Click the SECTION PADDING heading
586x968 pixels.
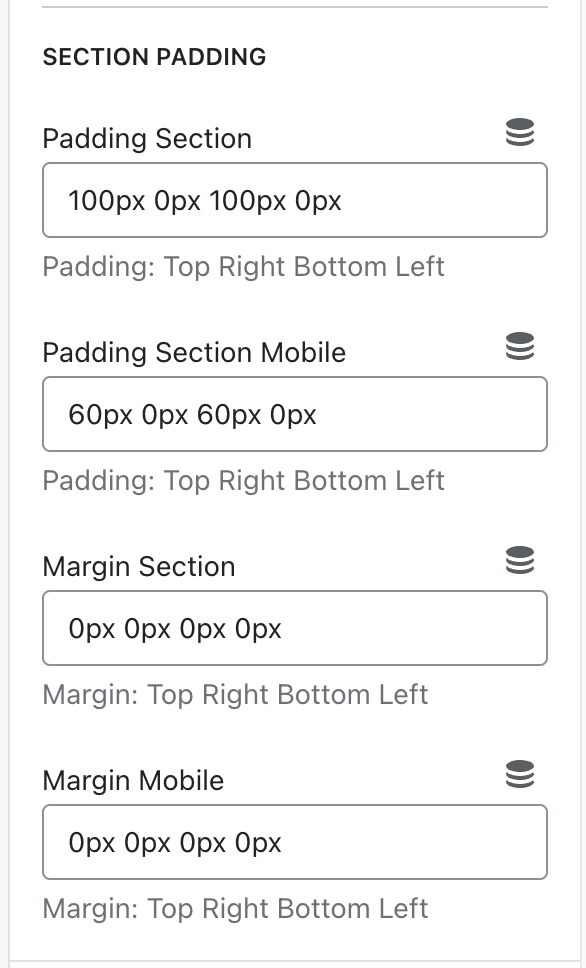[x=154, y=57]
